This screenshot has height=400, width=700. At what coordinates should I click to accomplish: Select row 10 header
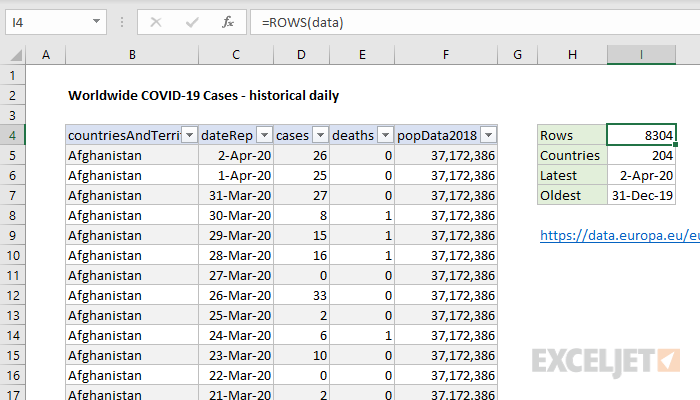click(12, 255)
